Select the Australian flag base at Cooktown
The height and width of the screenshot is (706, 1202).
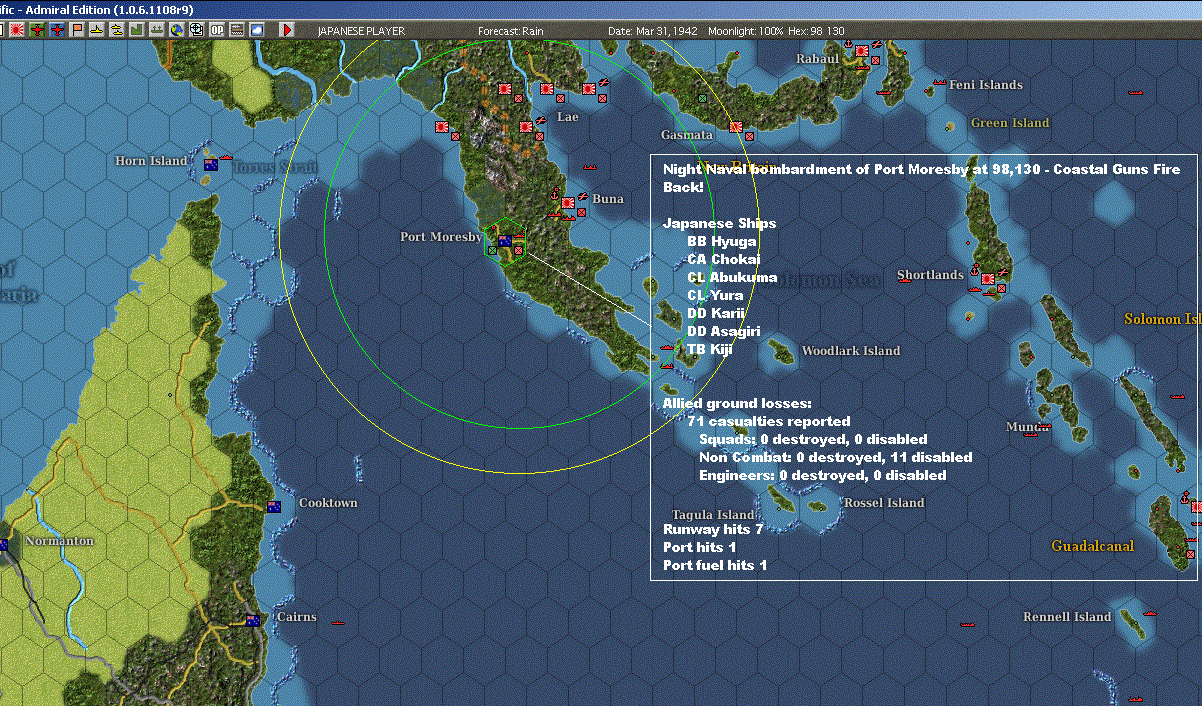pos(274,507)
